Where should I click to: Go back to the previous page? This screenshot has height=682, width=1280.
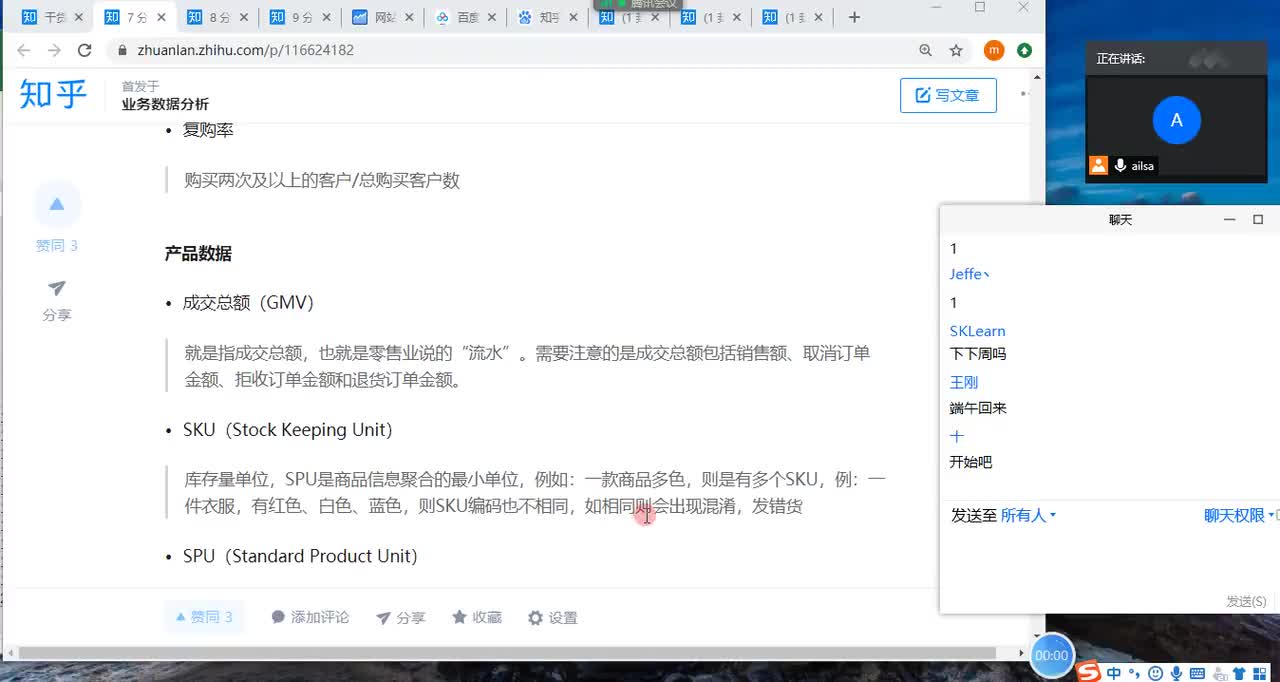[24, 50]
